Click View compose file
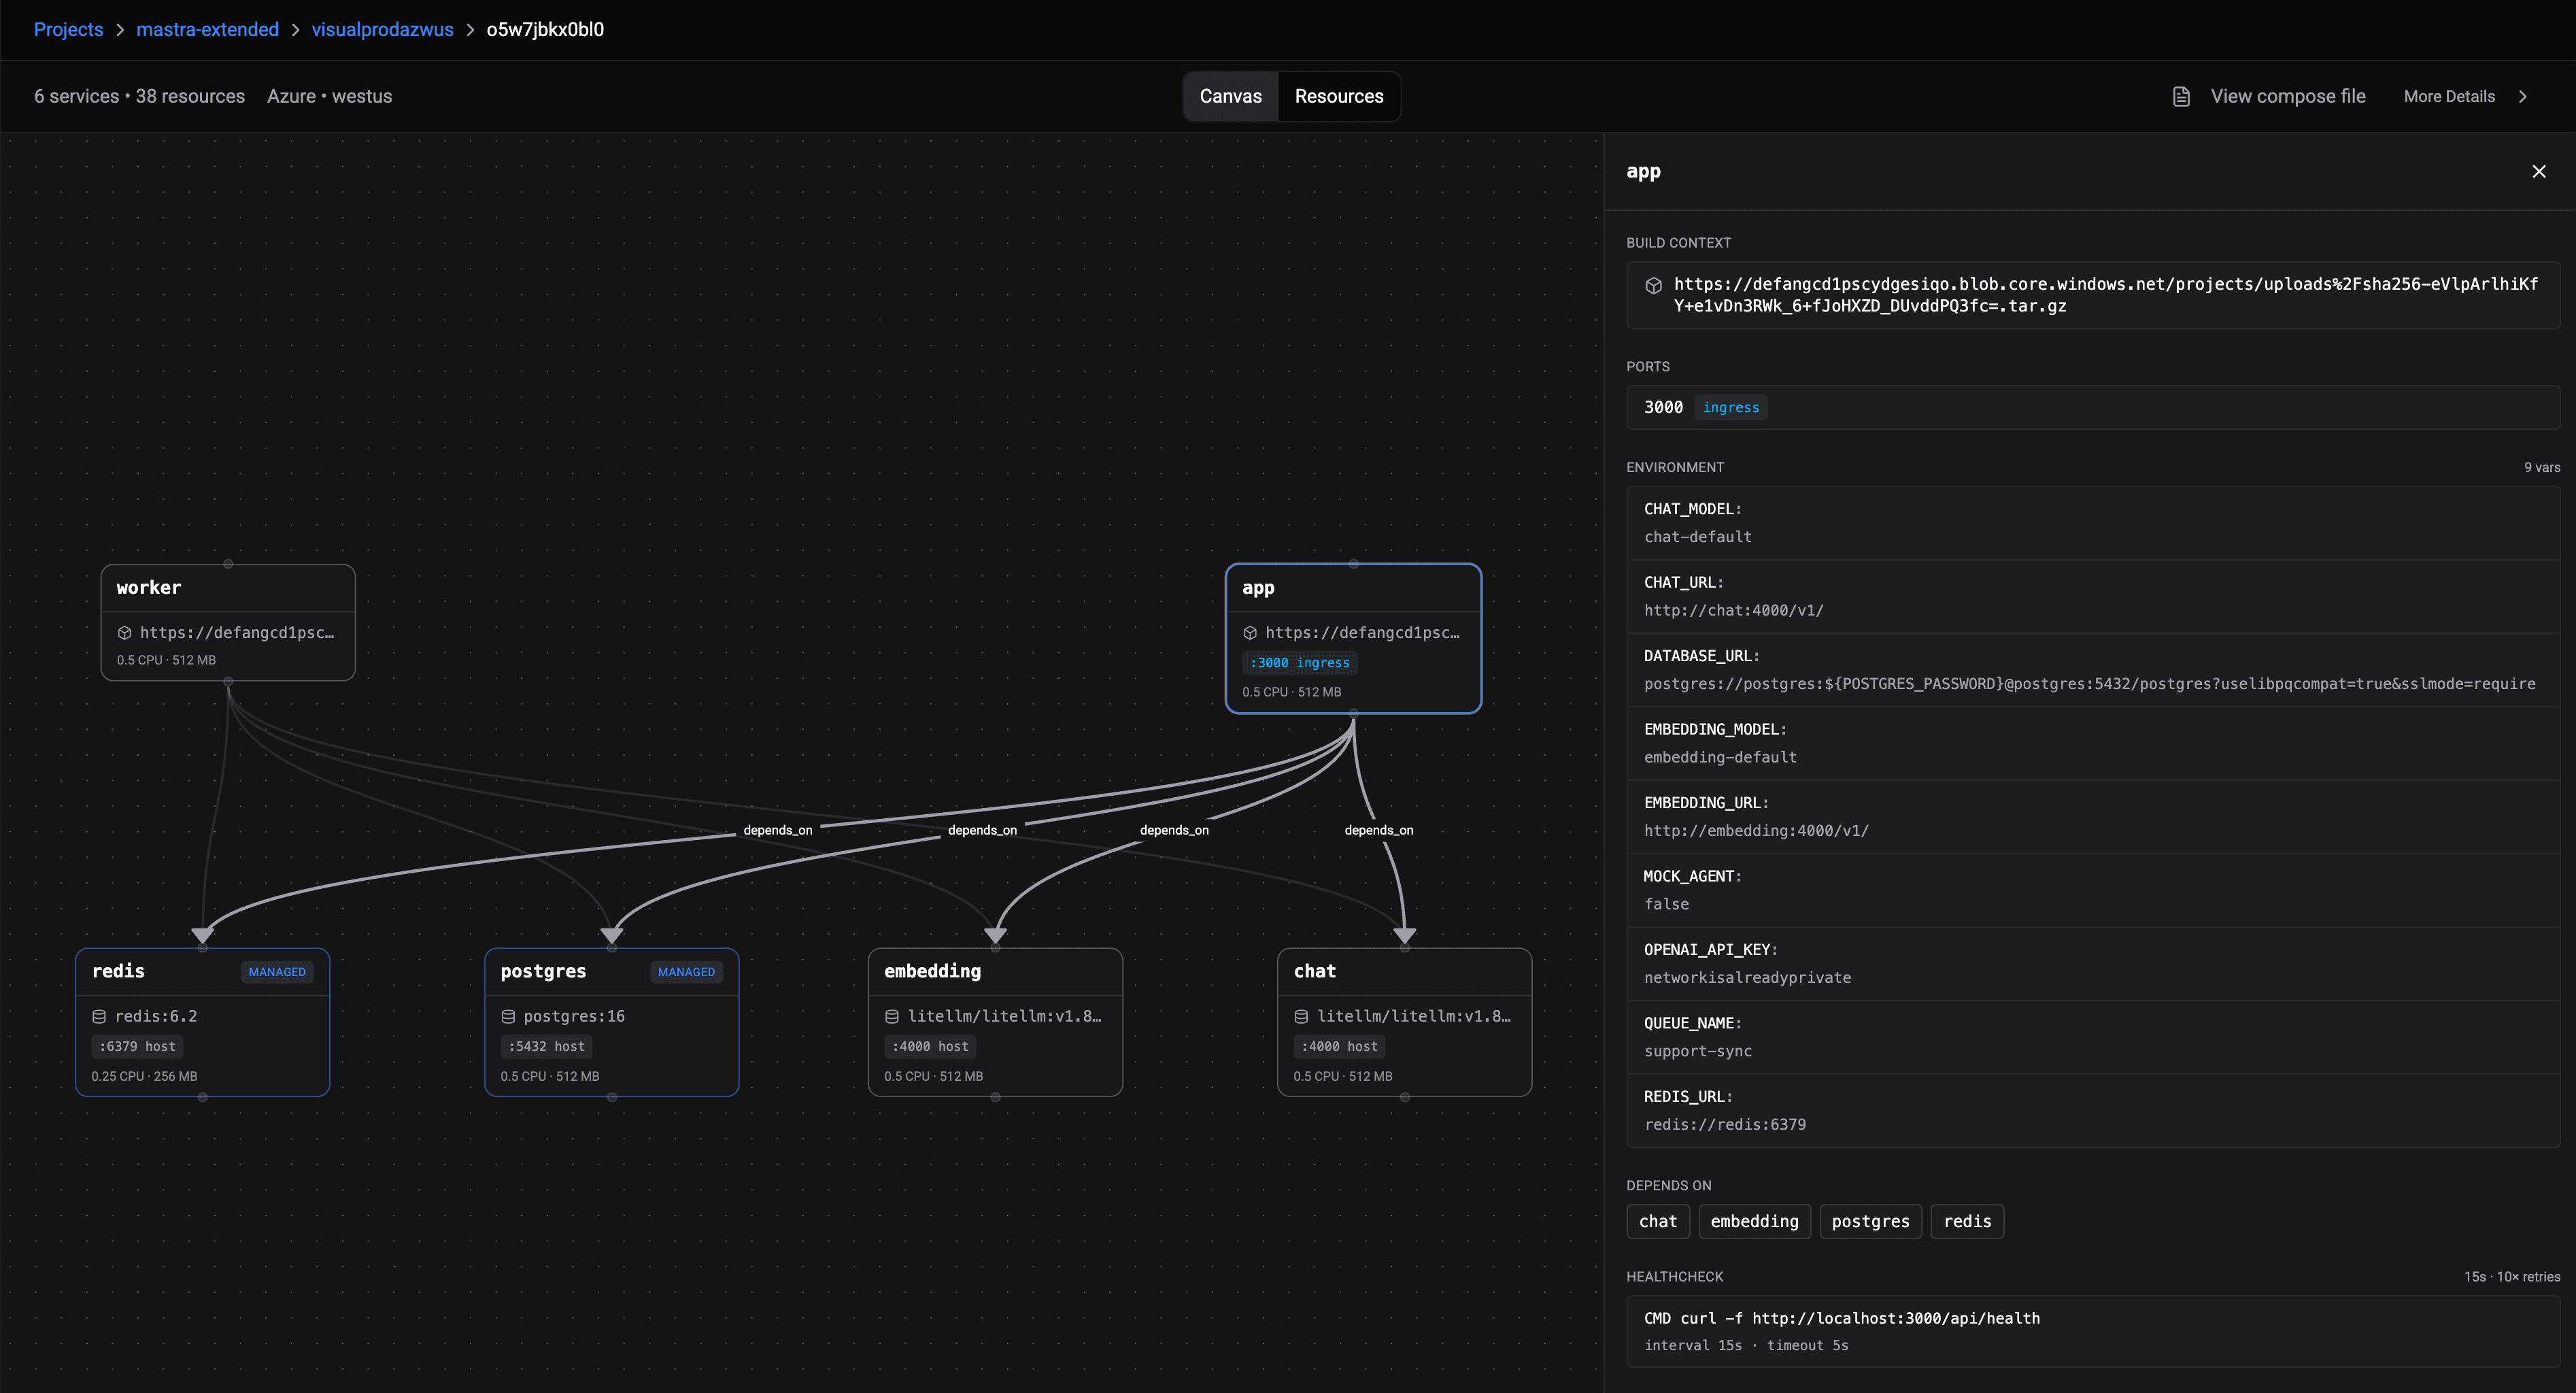 [2288, 97]
